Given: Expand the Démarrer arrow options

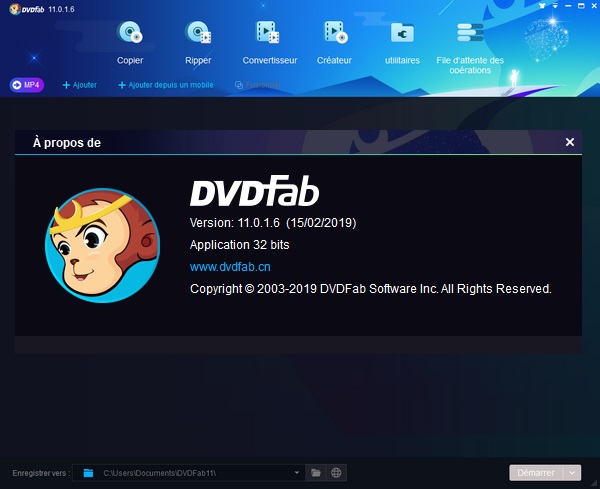Looking at the screenshot, I should (x=572, y=473).
